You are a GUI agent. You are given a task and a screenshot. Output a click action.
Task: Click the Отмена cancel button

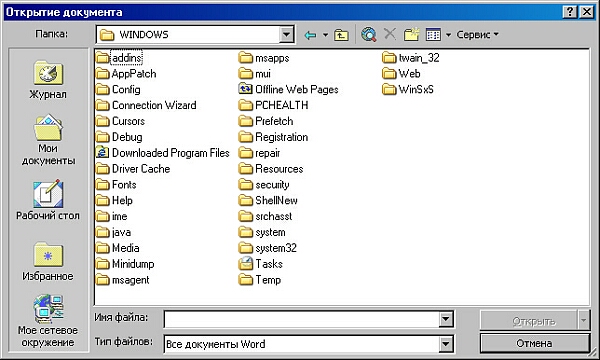pos(535,343)
